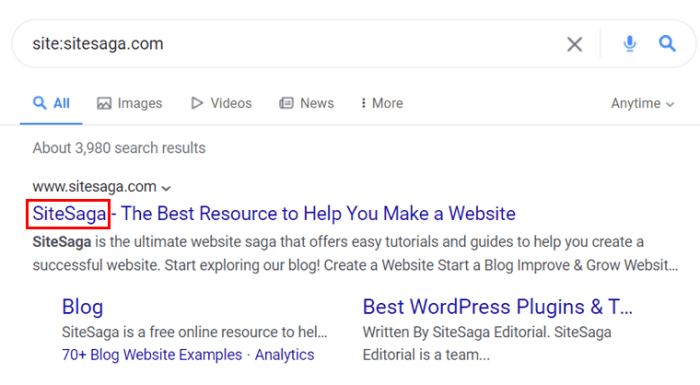700x385 pixels.
Task: Click the newspaper icon beside News
Action: pos(286,103)
